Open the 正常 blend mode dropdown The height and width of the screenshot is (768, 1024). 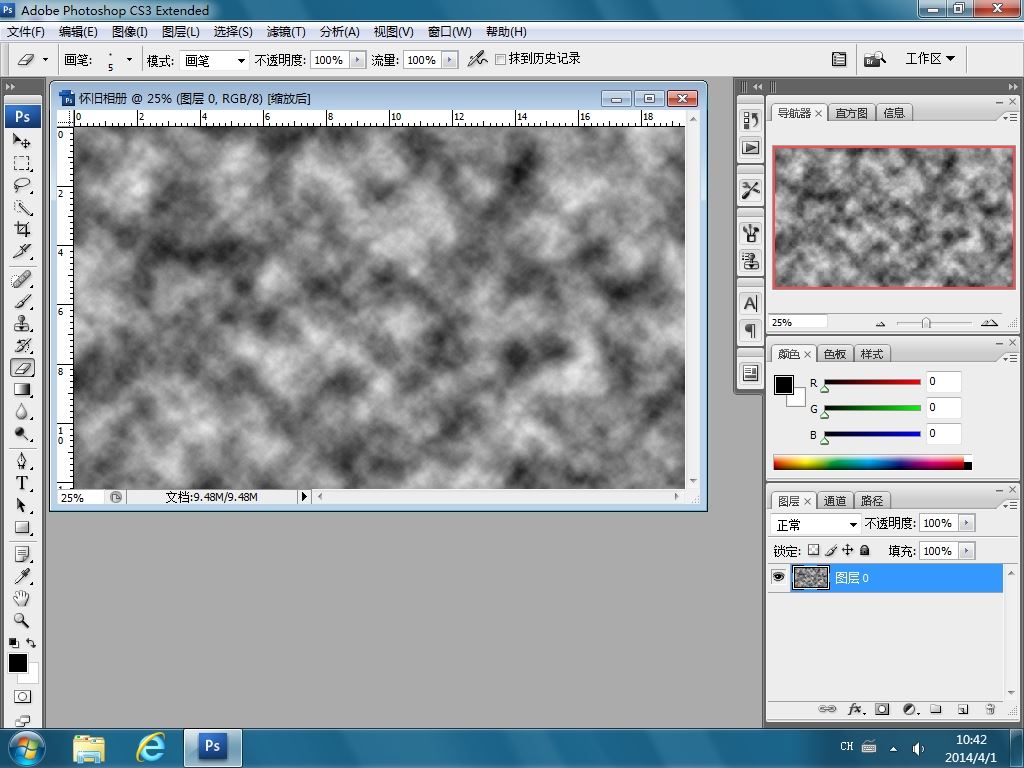817,524
